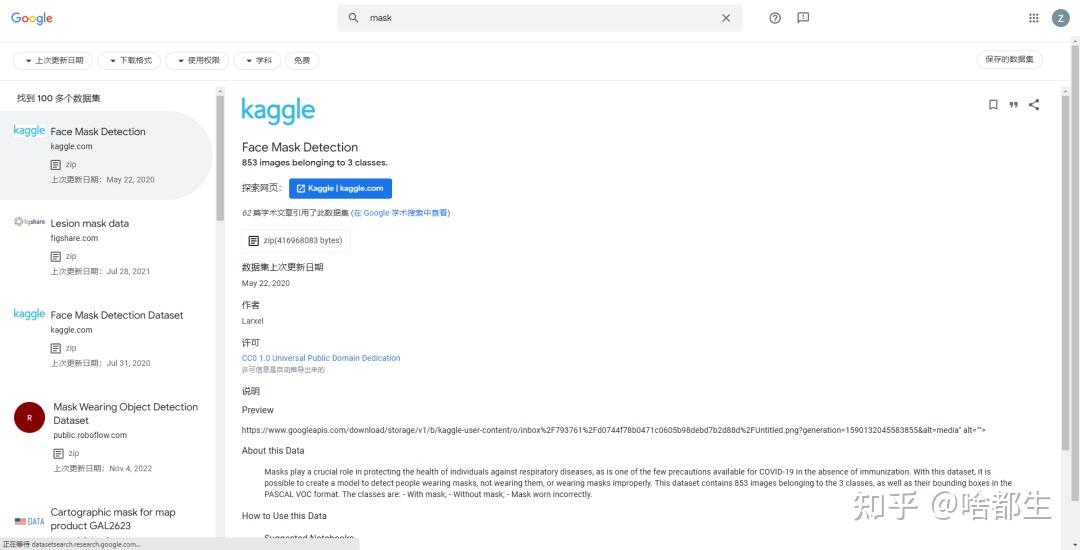Open the CC0 1.0 Universal license link
This screenshot has width=1080, height=550.
321,358
